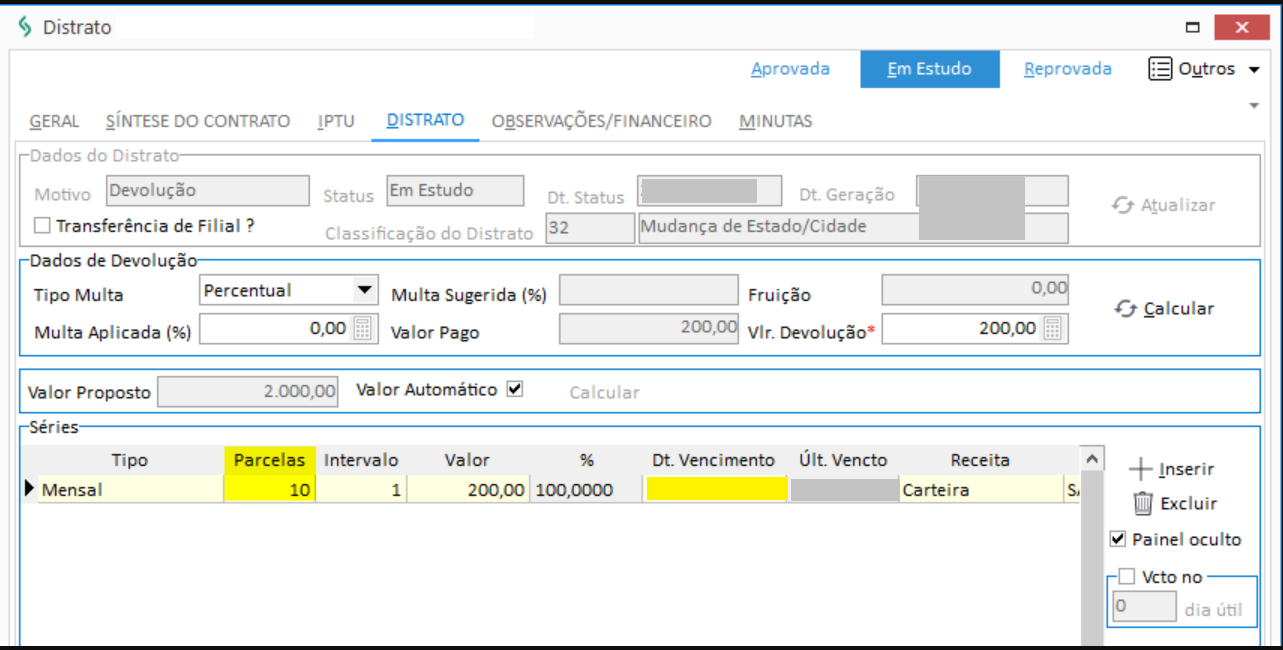Switch to the Síntese do Contrato tab

point(198,121)
